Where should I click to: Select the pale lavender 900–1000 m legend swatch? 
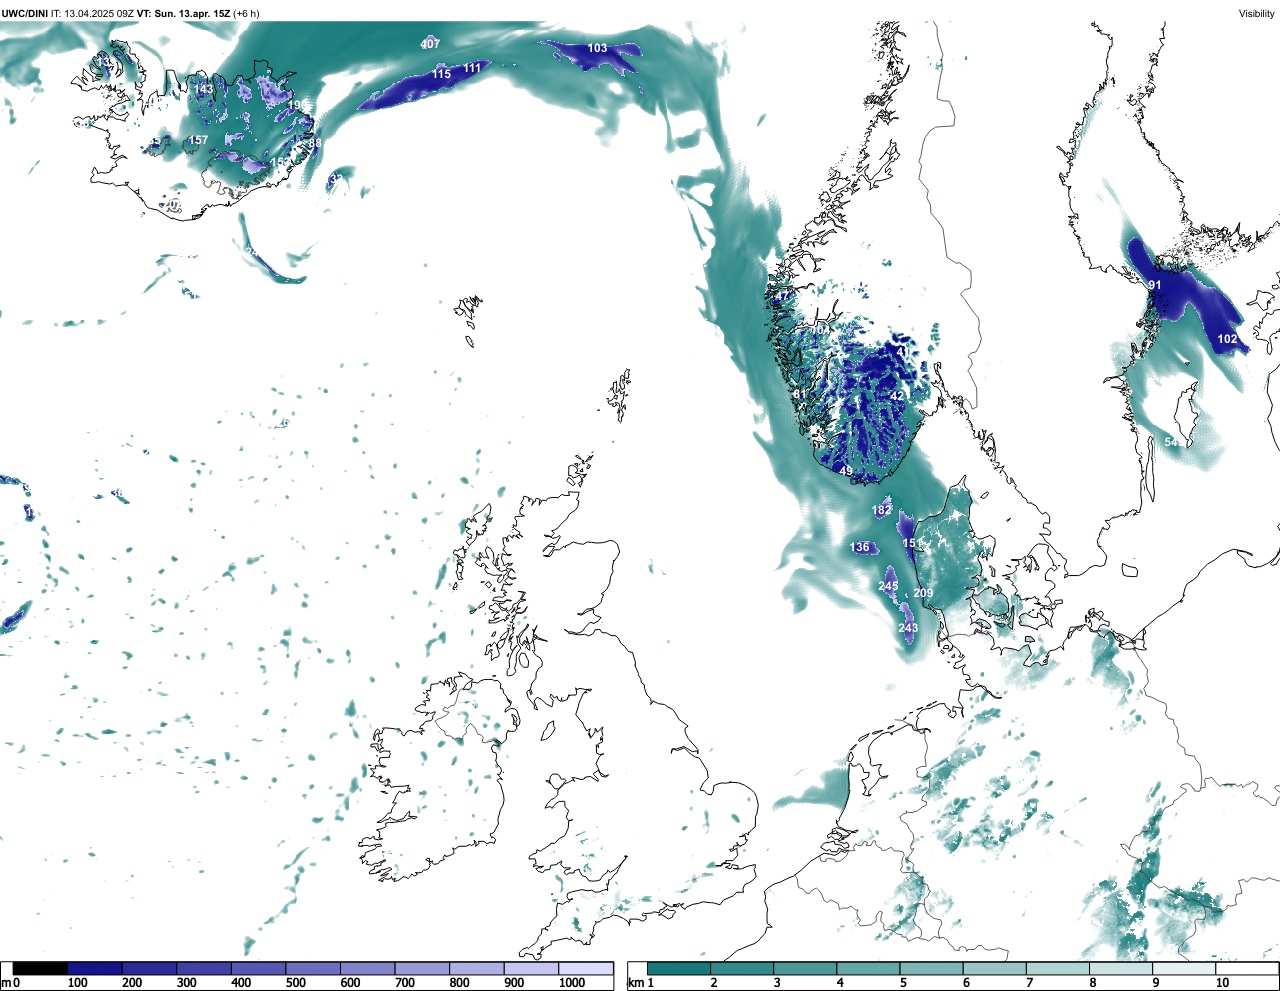pyautogui.click(x=531, y=968)
